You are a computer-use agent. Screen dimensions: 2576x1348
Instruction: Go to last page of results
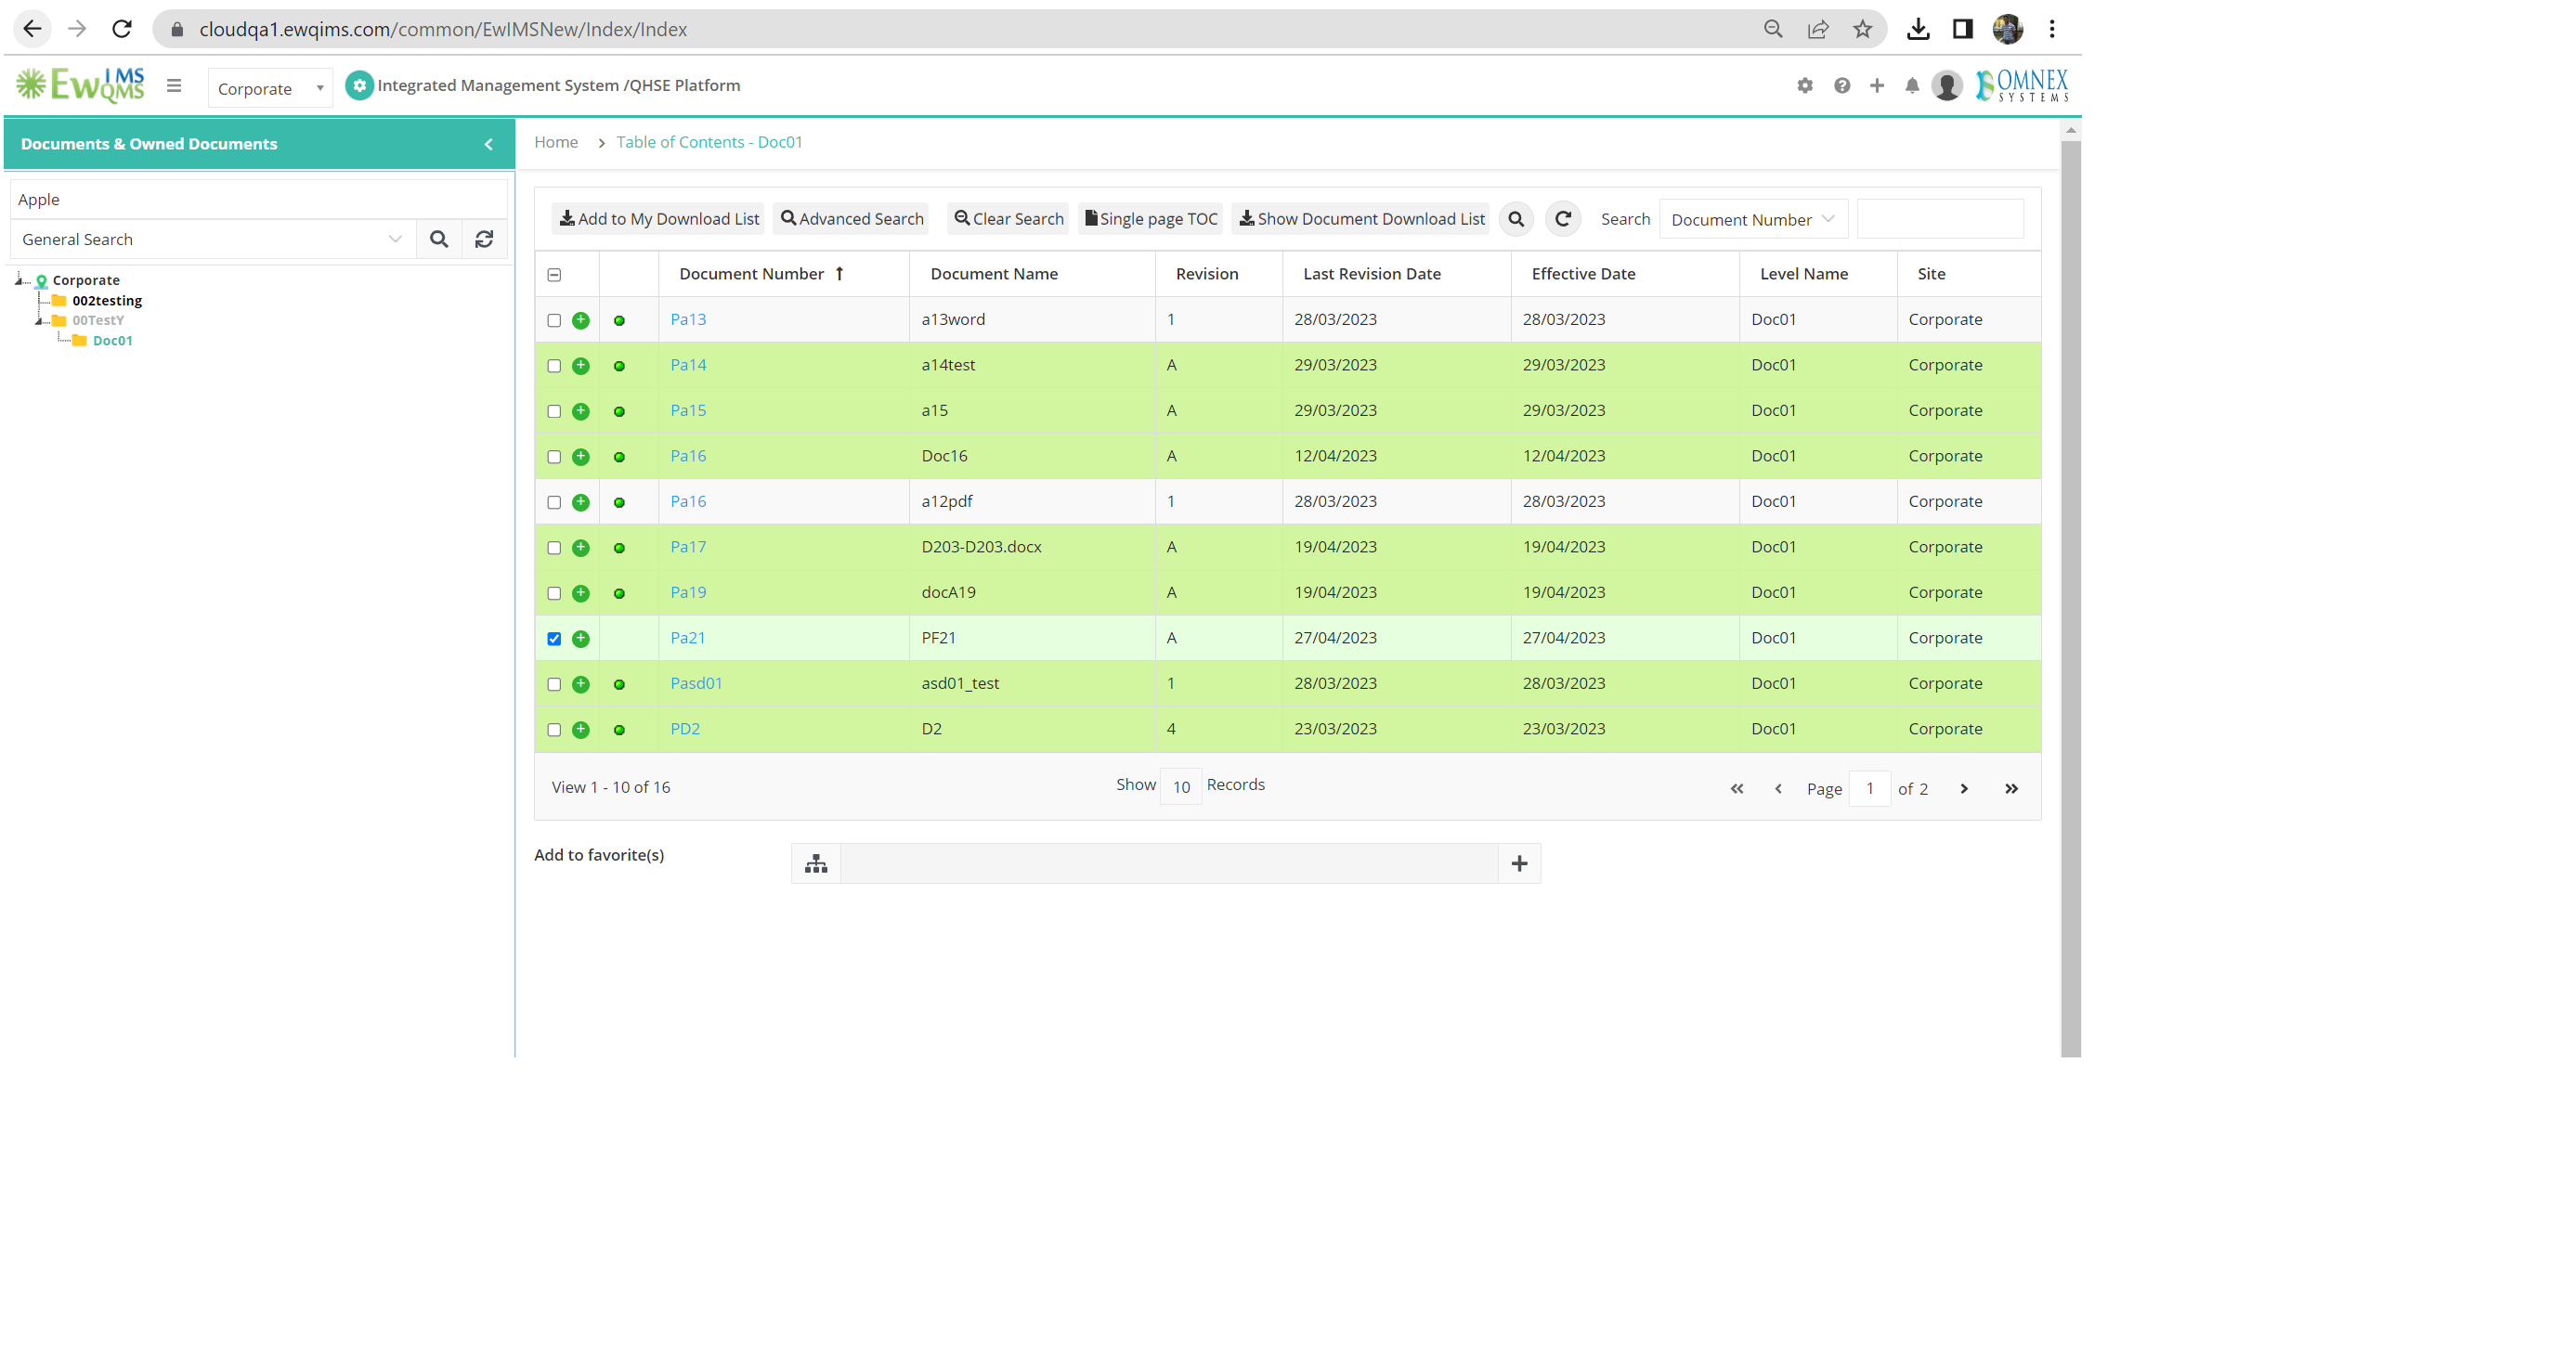(x=2010, y=789)
